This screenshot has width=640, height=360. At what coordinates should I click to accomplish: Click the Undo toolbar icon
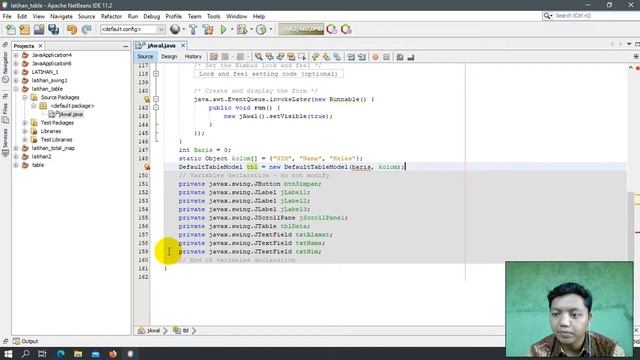(72, 29)
